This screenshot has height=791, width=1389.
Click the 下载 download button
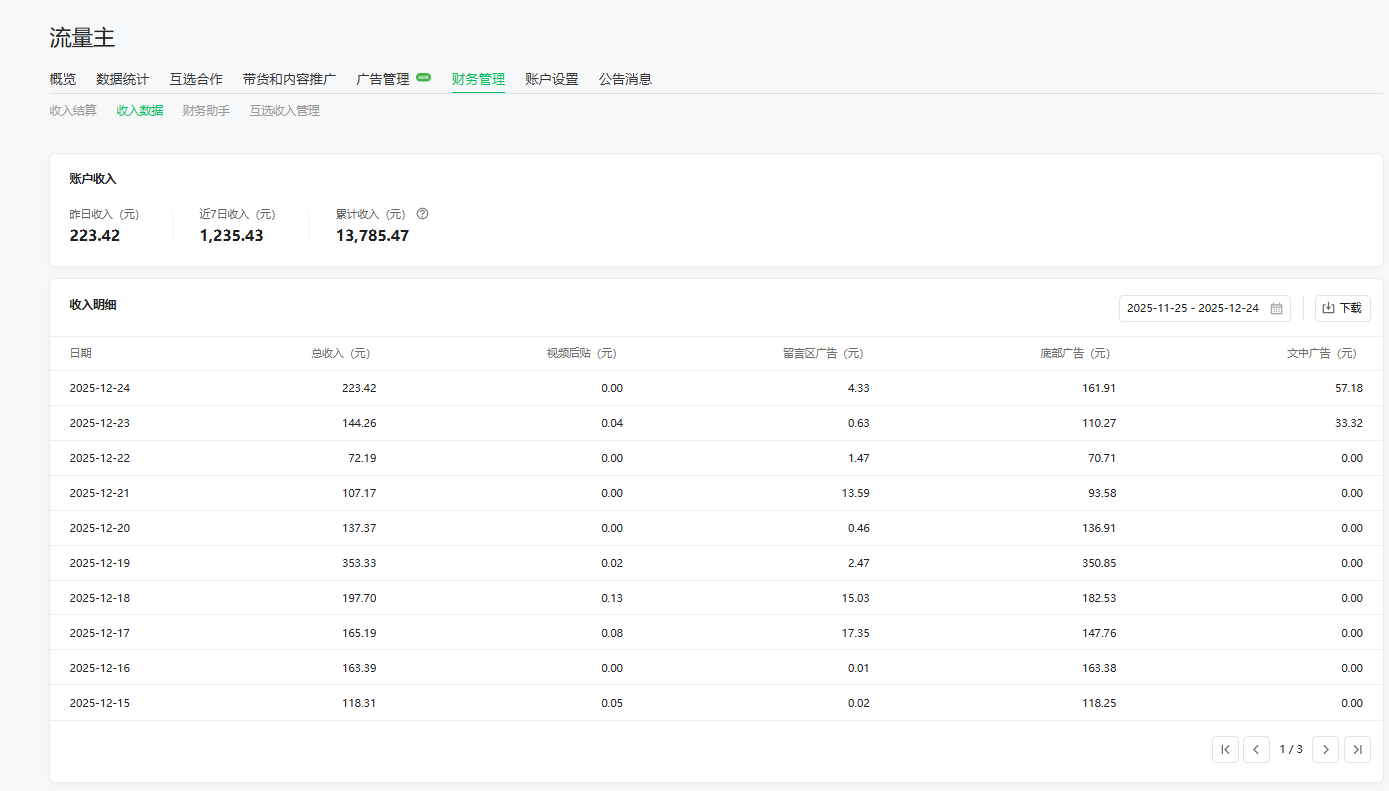tap(1342, 308)
